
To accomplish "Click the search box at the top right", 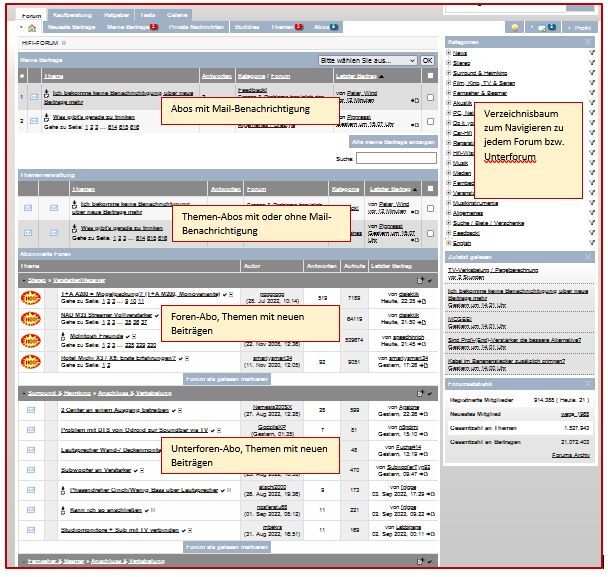I will pyautogui.click(x=505, y=8).
